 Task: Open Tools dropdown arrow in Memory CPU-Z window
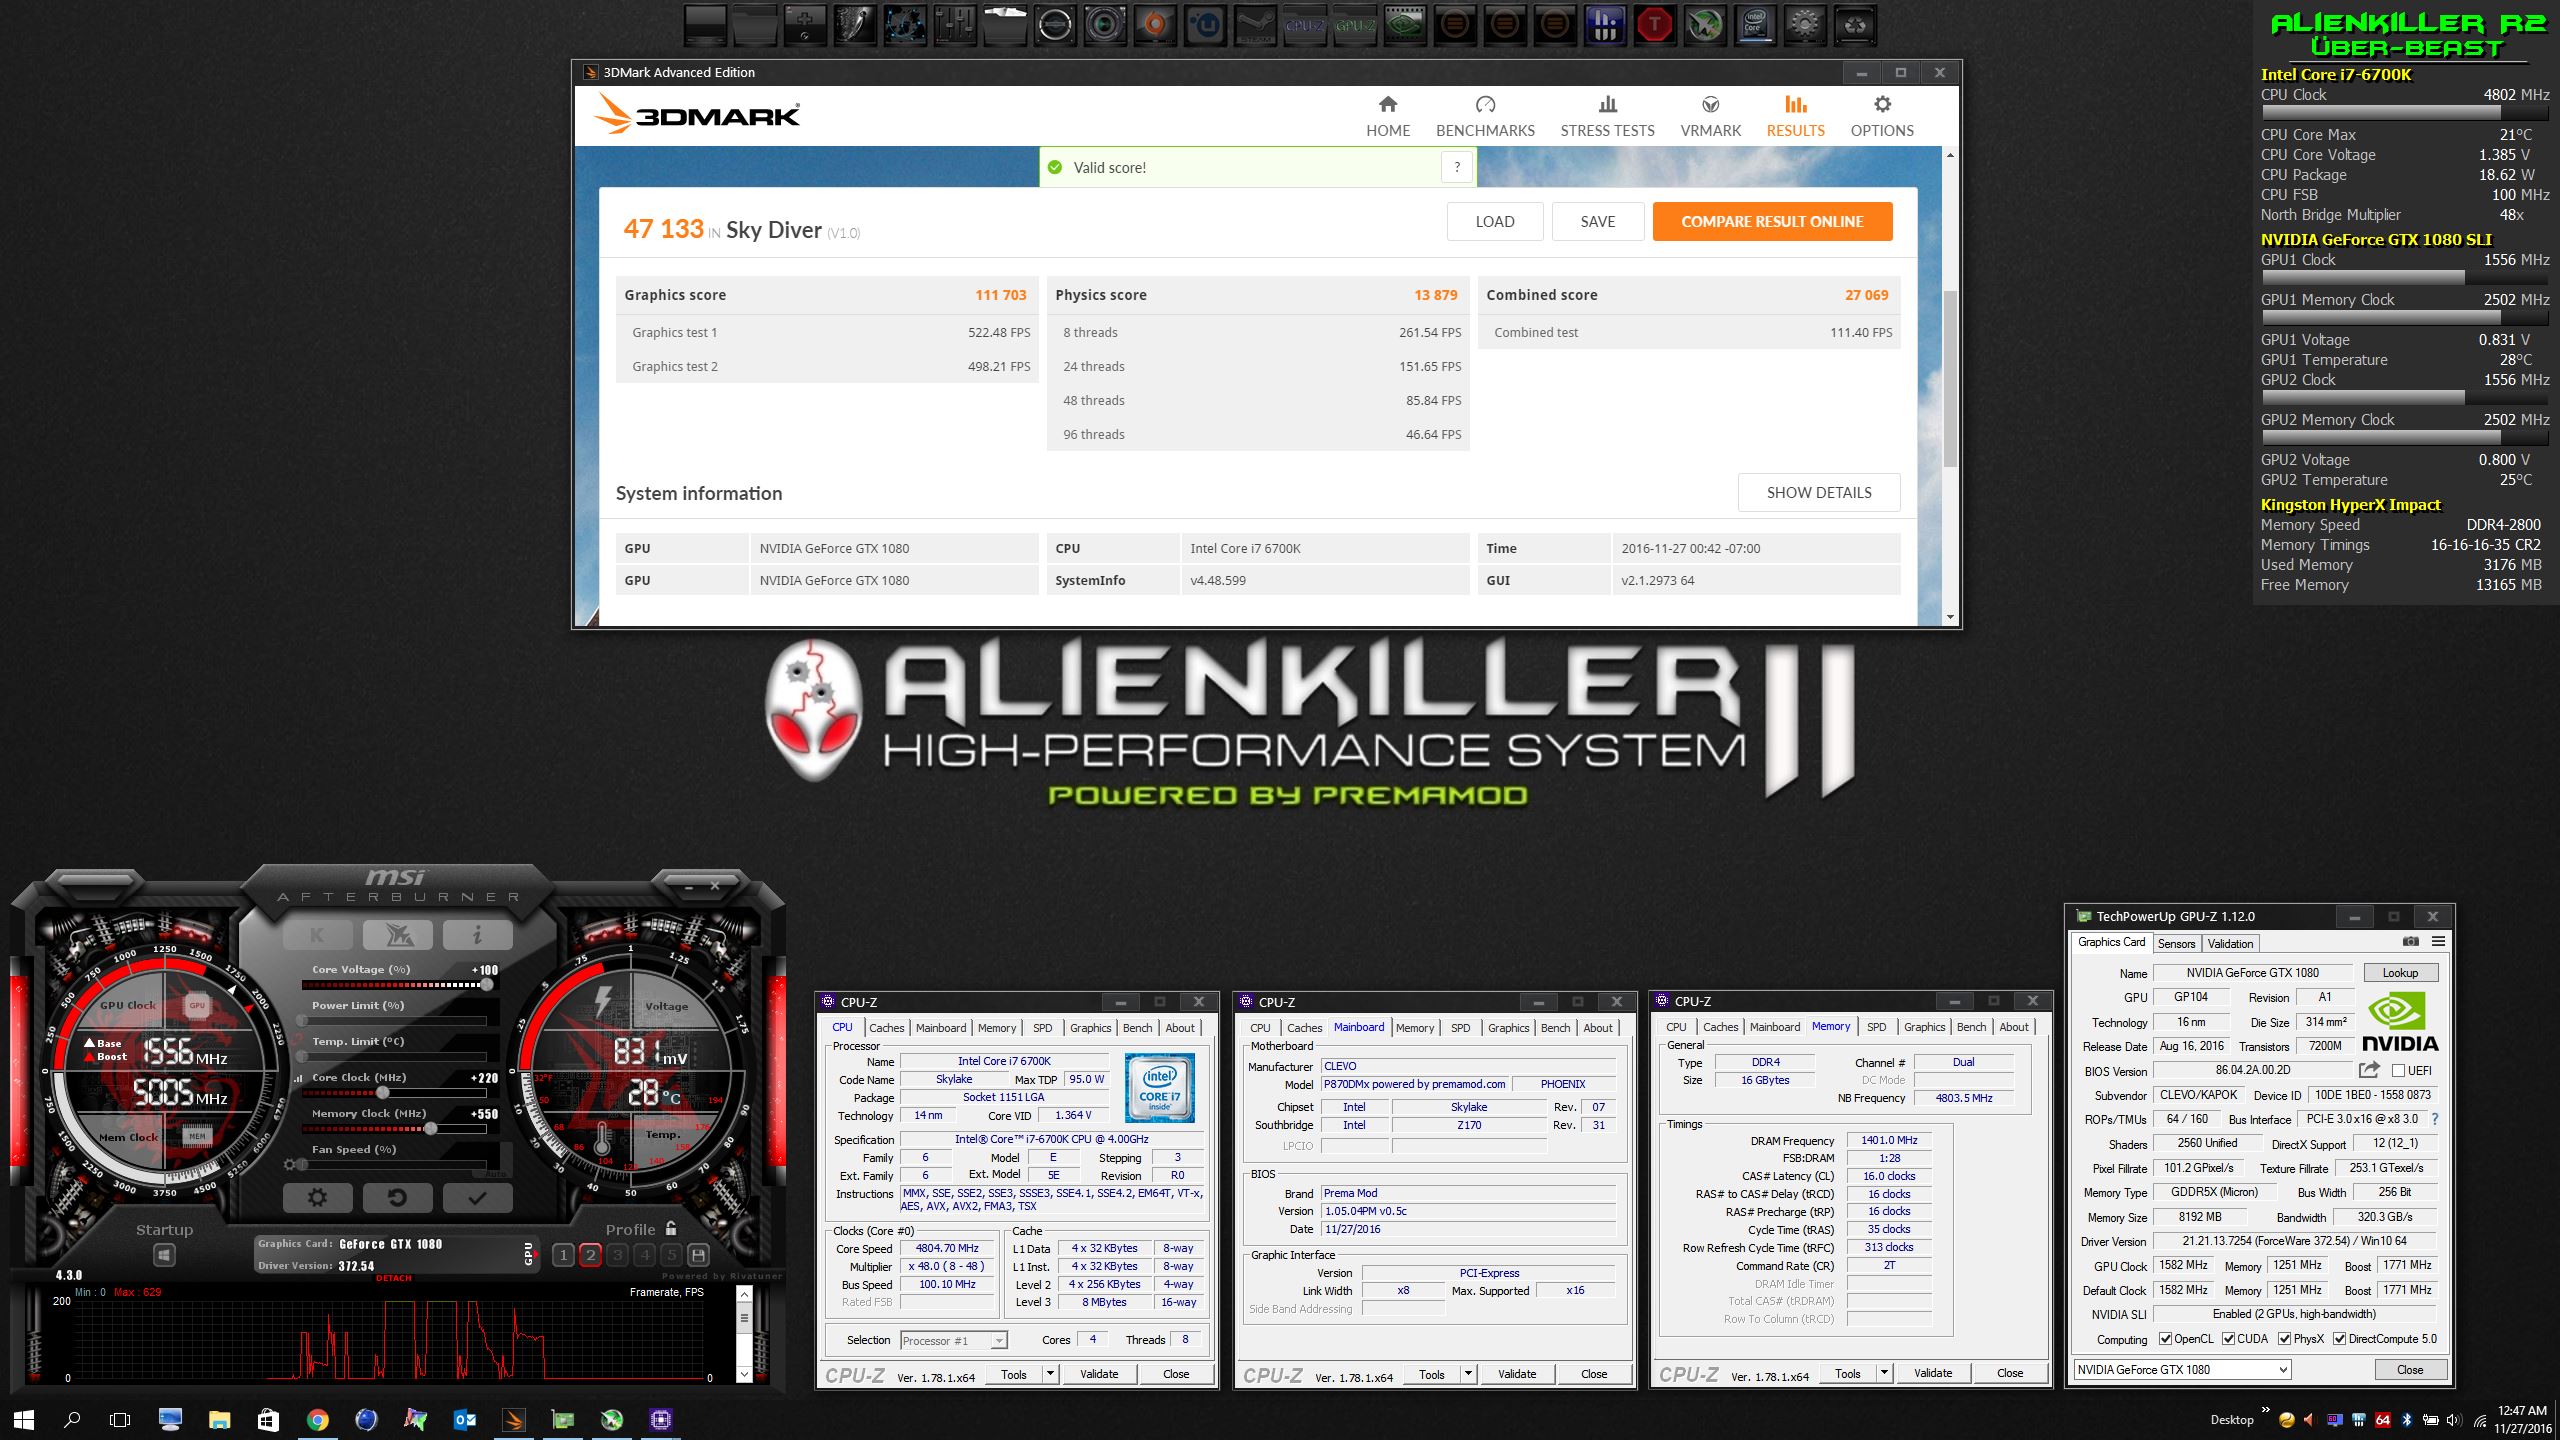point(1884,1373)
